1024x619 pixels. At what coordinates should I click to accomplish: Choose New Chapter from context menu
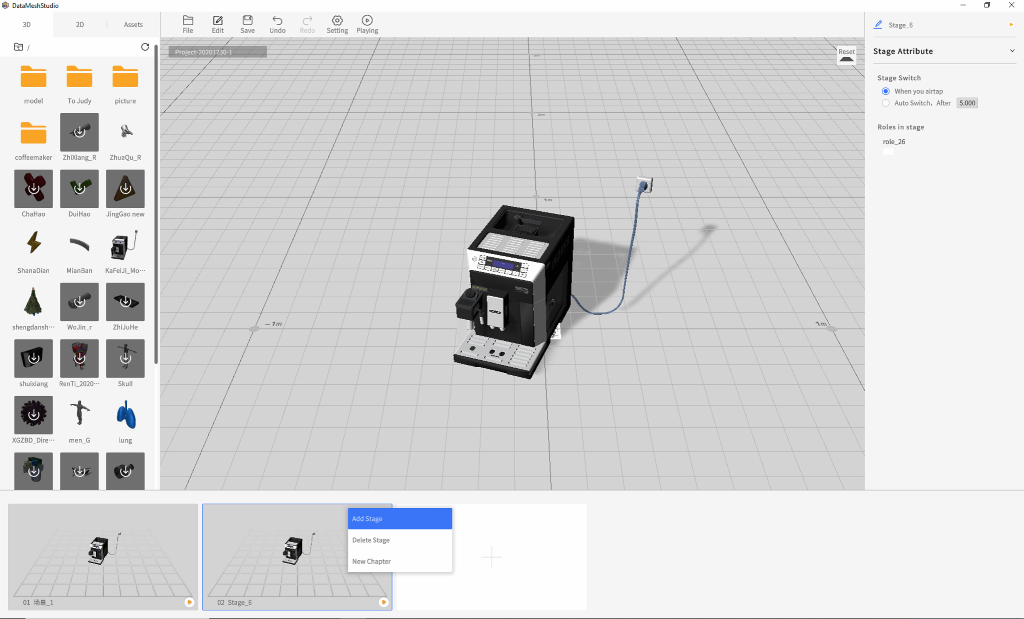click(400, 562)
